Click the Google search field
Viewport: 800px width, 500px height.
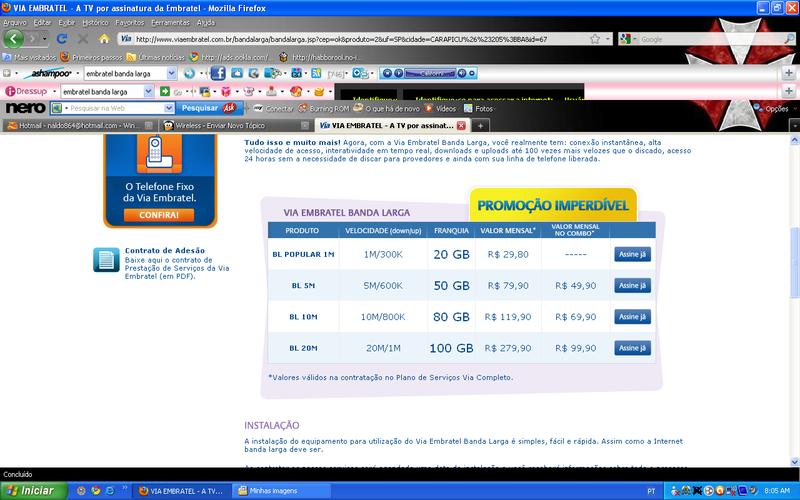pos(709,39)
